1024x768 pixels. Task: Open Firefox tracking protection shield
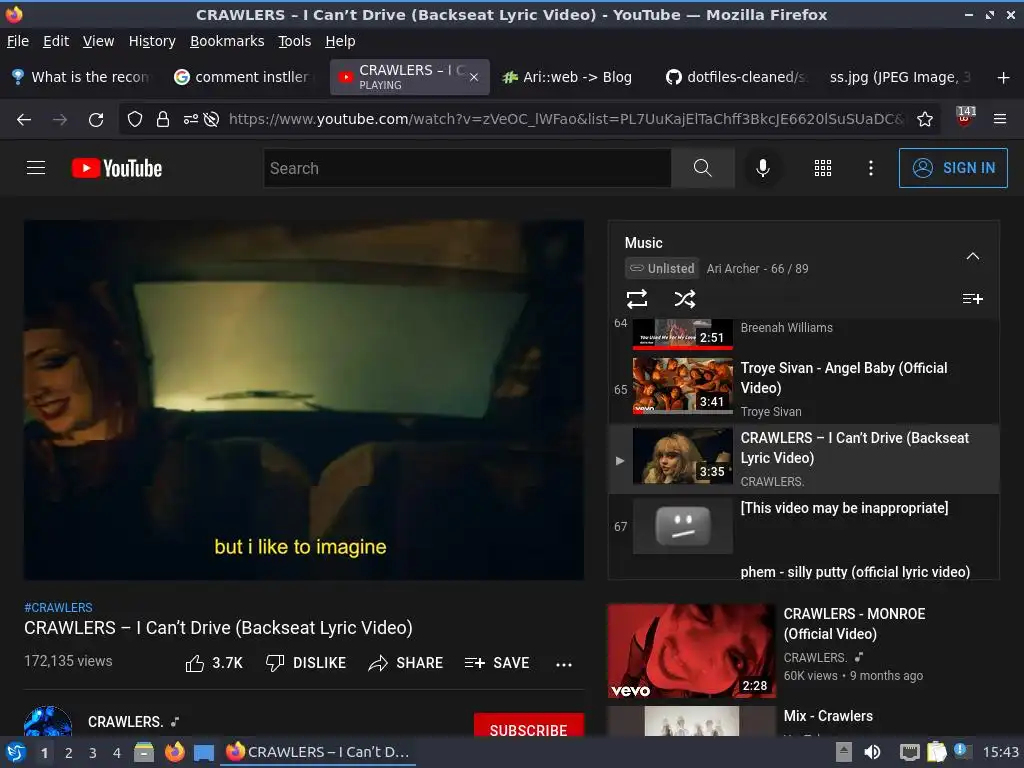click(135, 120)
